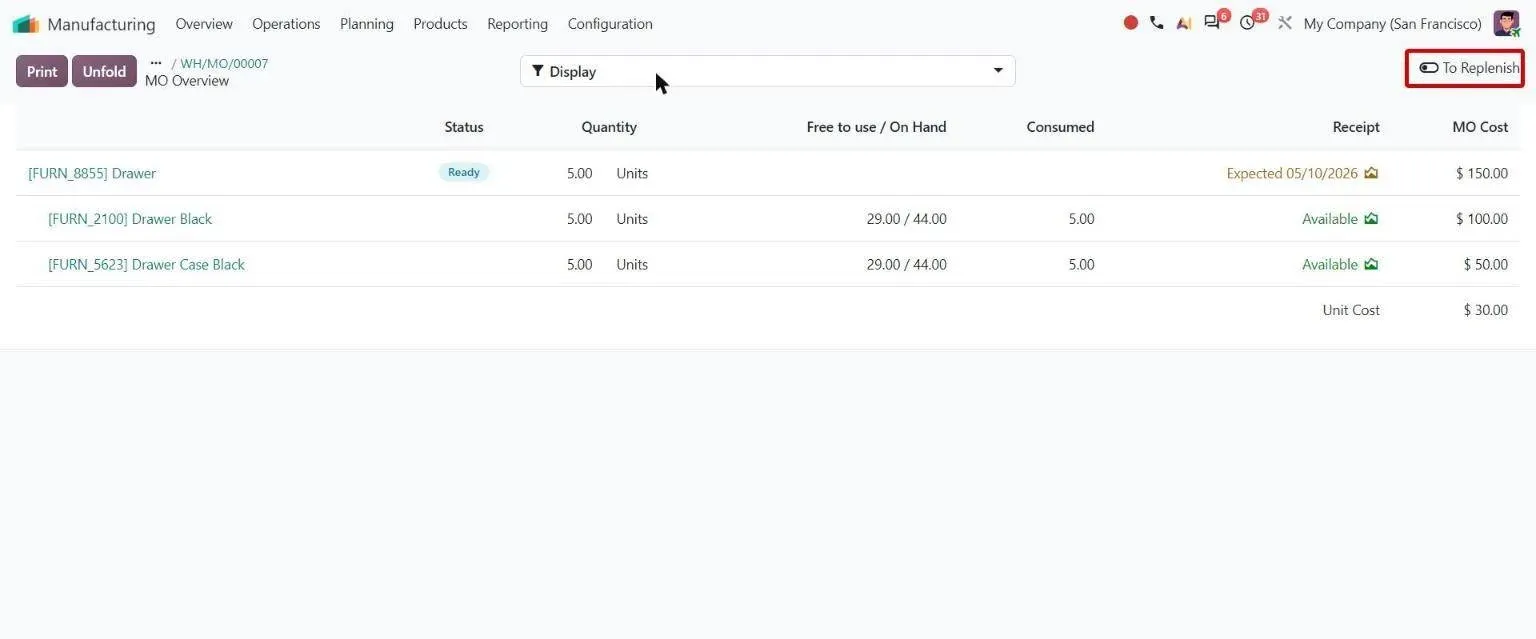Open the [FURN_2100] Drawer Black link

pyautogui.click(x=130, y=219)
